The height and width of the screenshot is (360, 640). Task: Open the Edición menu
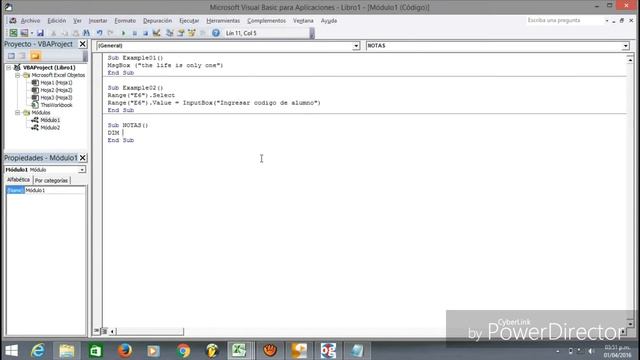pyautogui.click(x=56, y=20)
